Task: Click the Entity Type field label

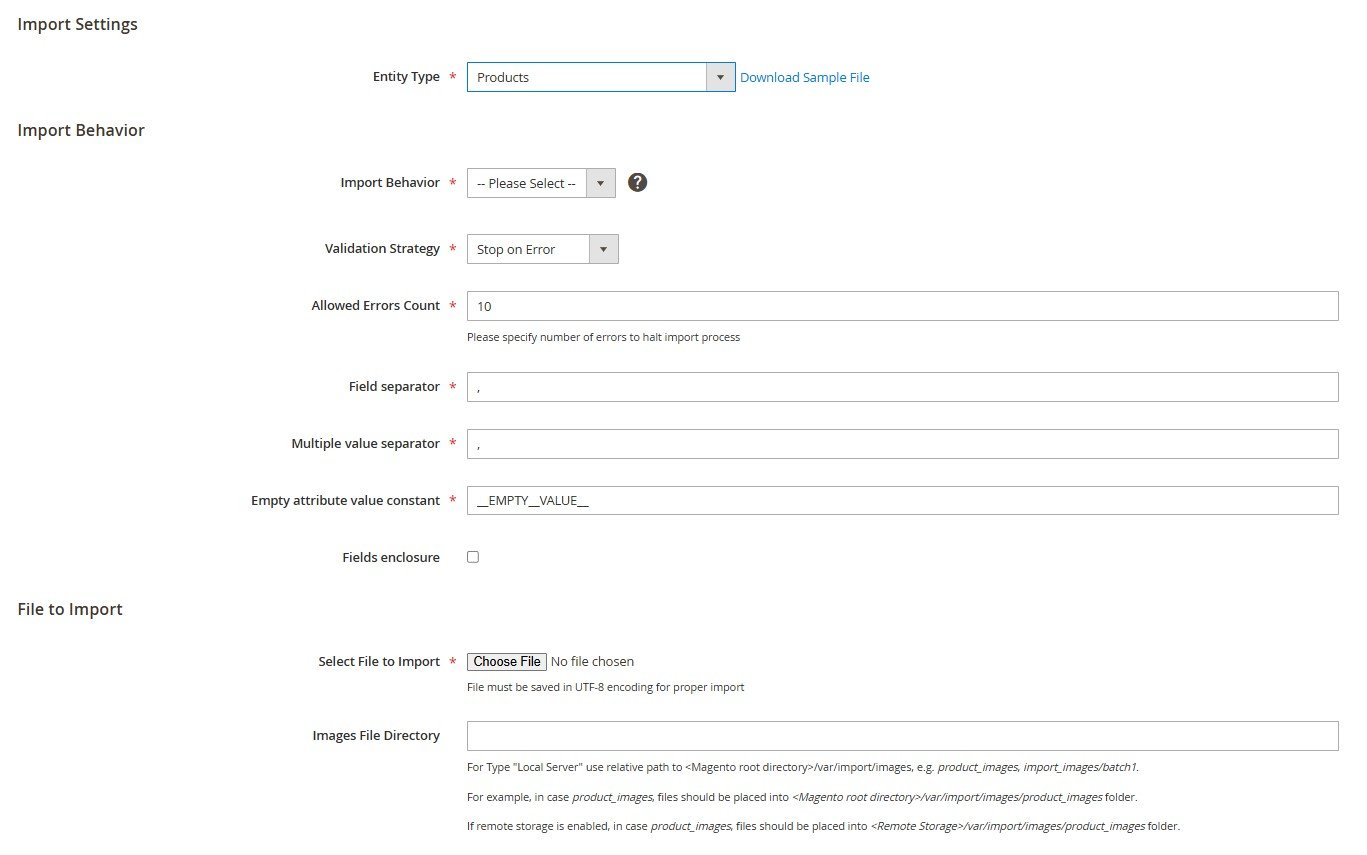Action: [406, 76]
